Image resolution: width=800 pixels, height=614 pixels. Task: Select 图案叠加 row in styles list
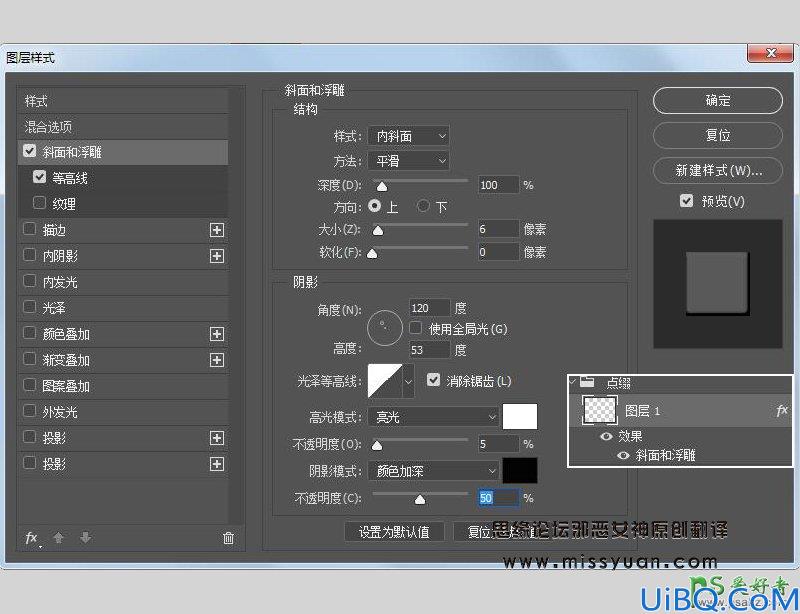pos(122,386)
